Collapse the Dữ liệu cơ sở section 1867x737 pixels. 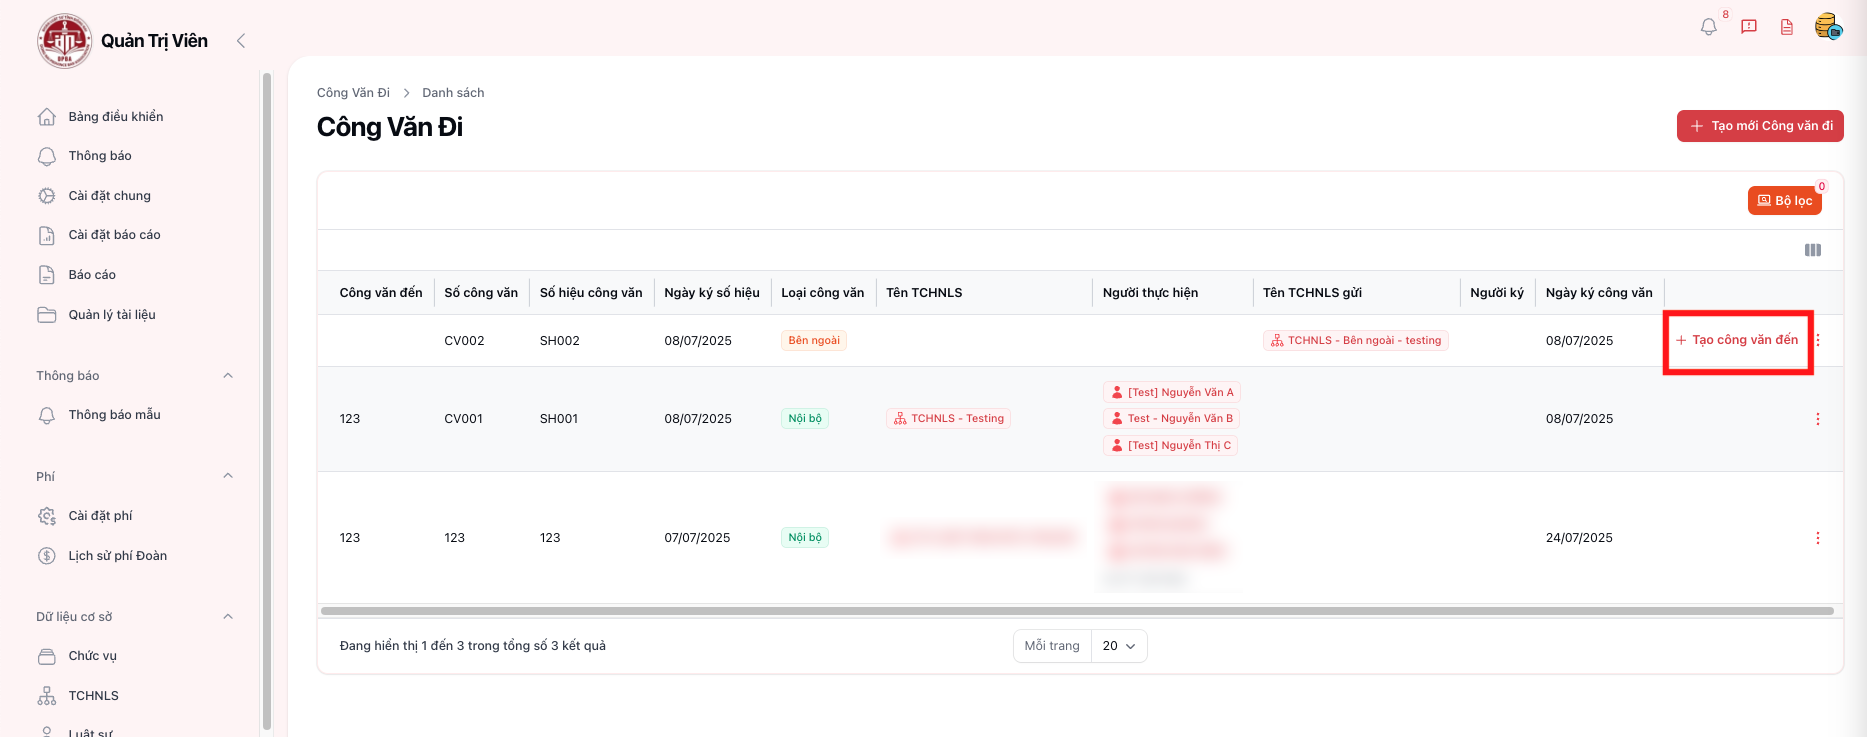228,617
